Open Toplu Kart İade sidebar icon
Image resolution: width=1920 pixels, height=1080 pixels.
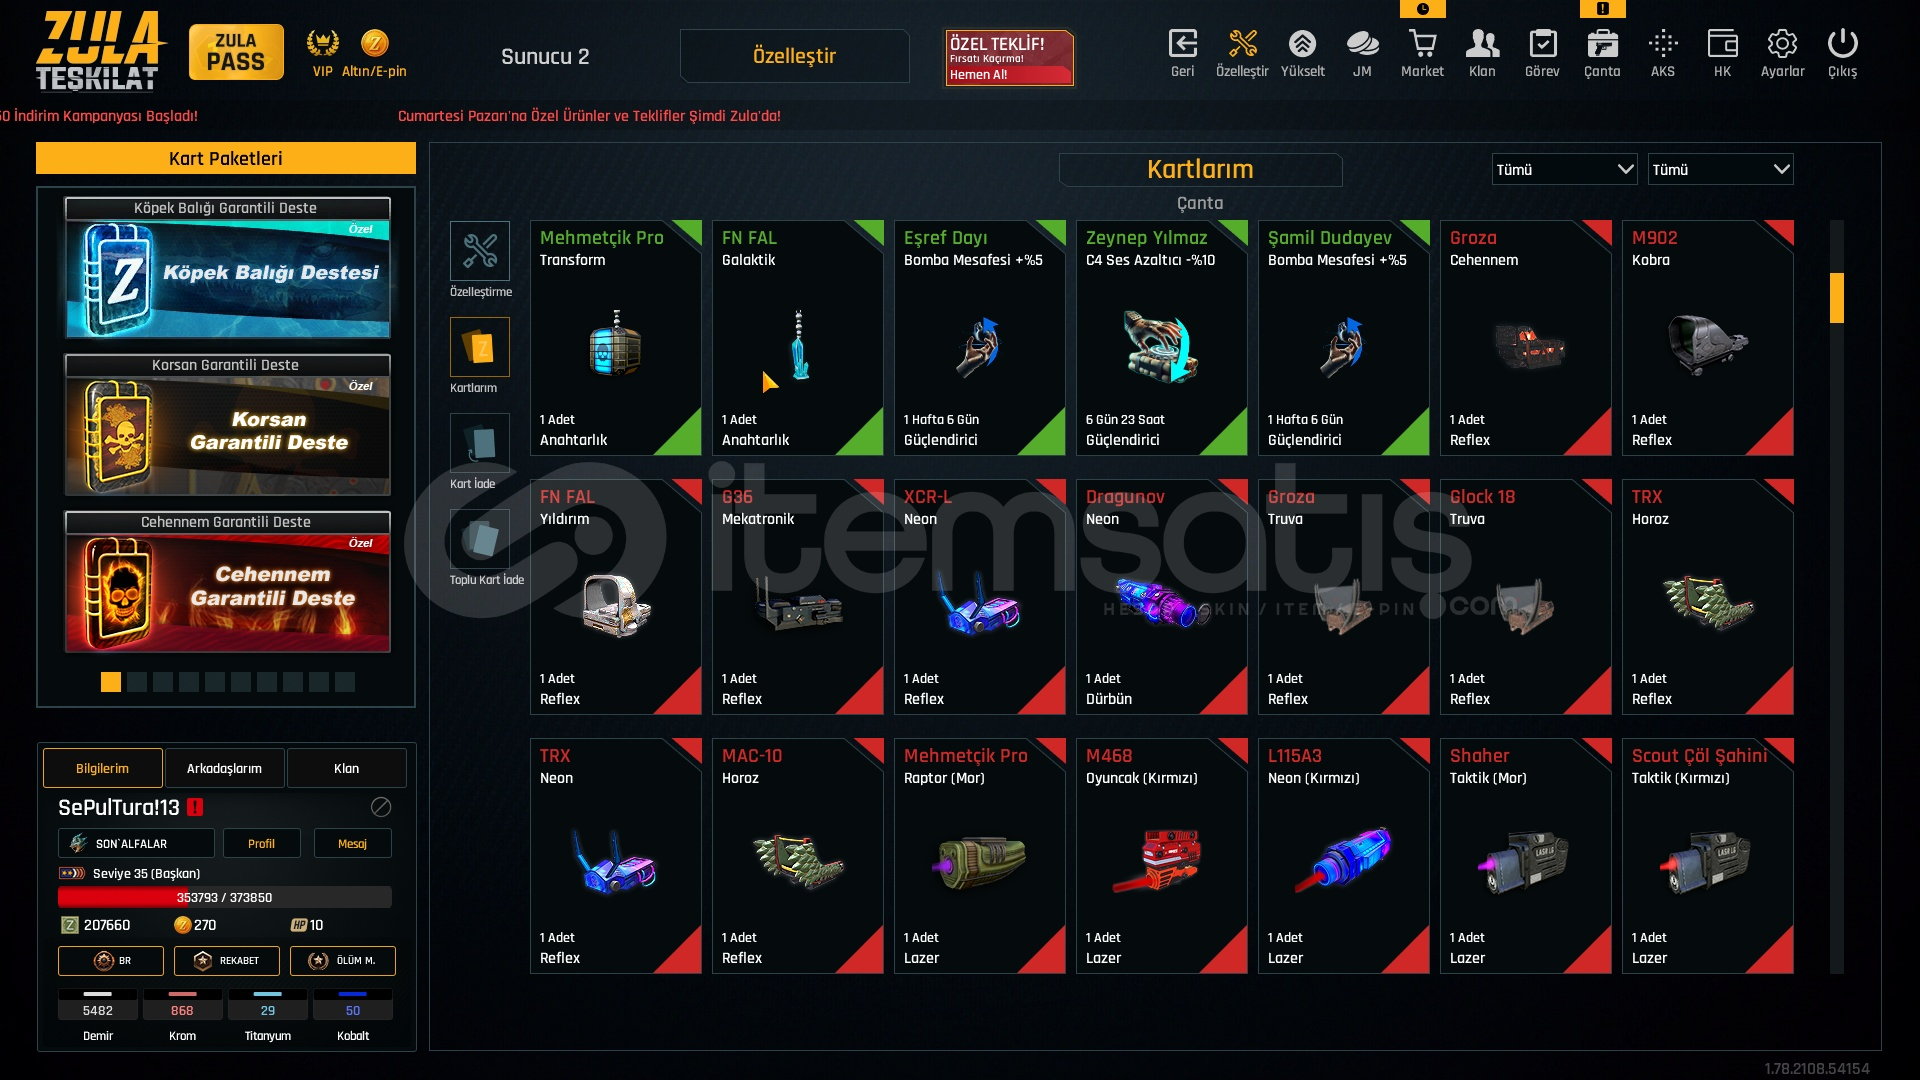pyautogui.click(x=479, y=539)
